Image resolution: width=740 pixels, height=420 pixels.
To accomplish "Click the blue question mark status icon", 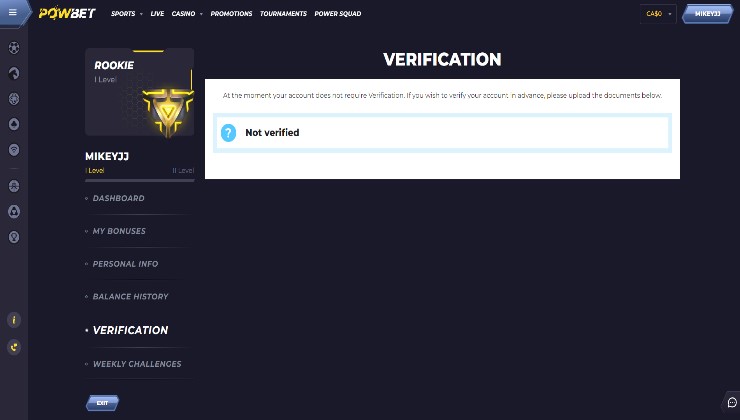I will point(228,133).
